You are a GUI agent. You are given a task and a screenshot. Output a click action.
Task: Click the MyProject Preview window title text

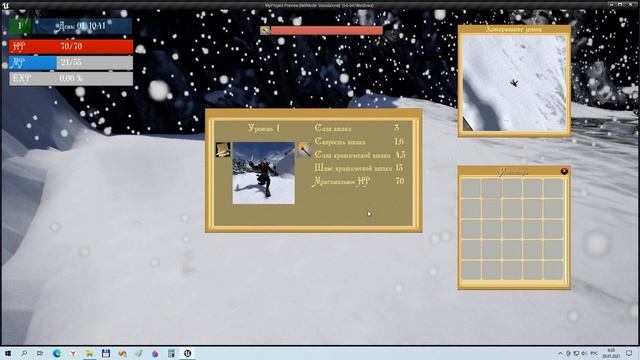click(x=319, y=5)
